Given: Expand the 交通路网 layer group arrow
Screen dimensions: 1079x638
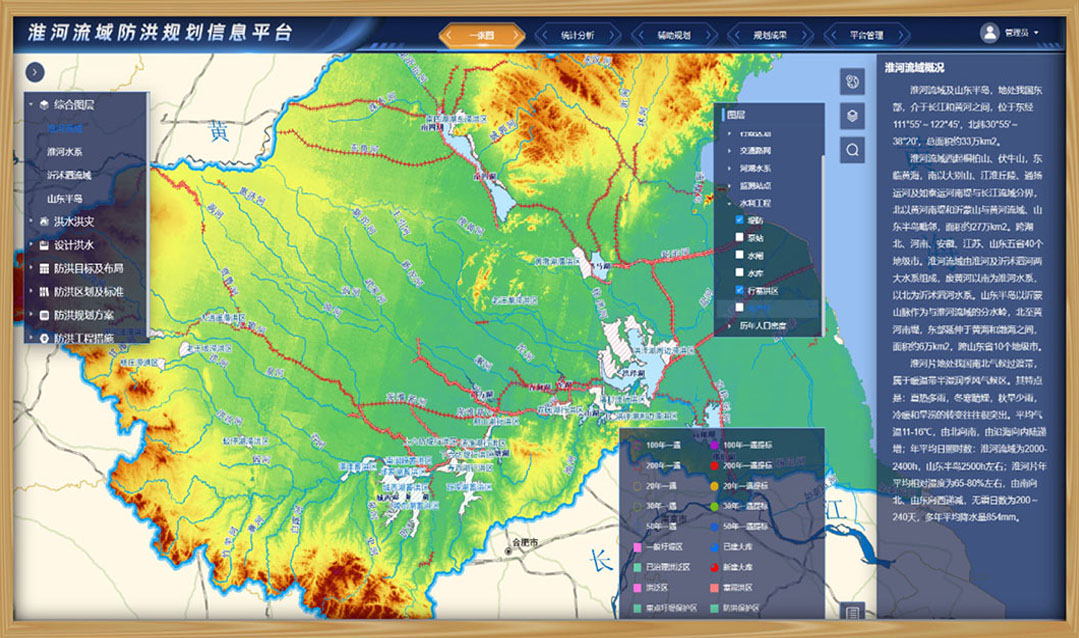Looking at the screenshot, I should 729,151.
